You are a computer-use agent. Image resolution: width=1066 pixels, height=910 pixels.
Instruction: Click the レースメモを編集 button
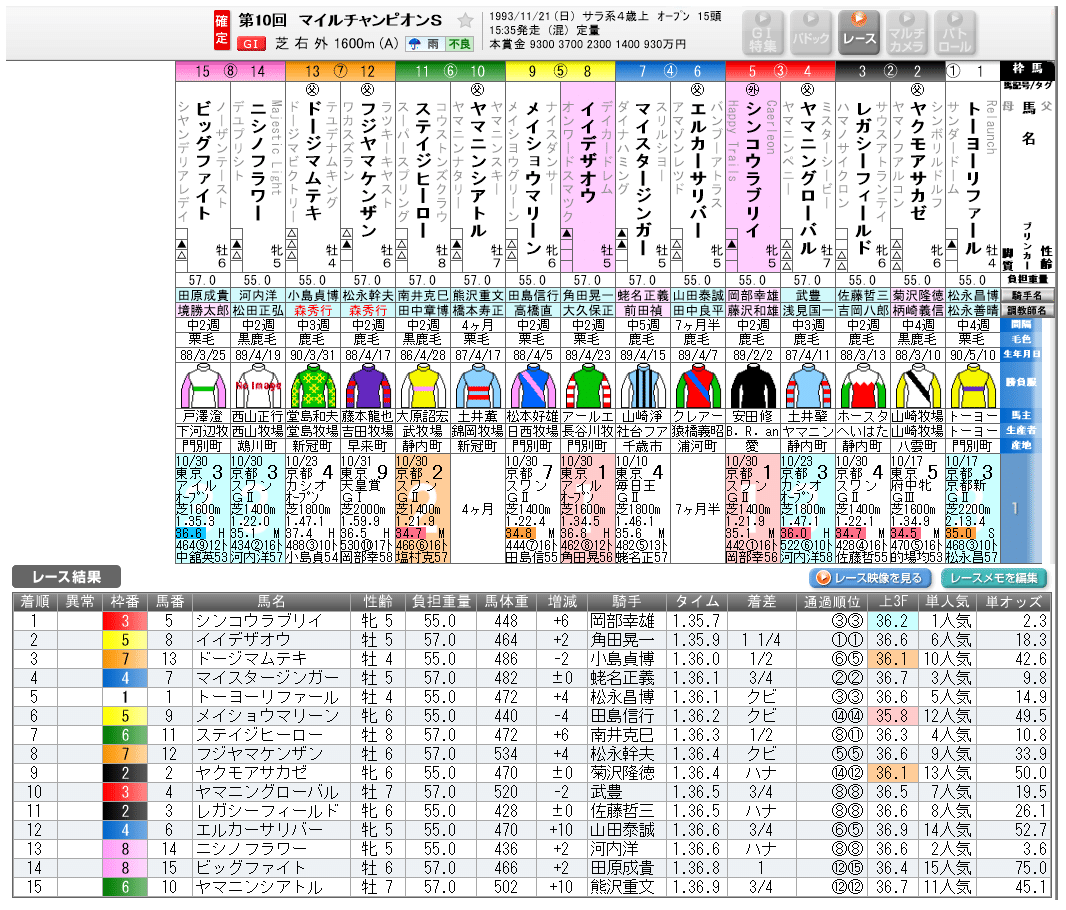click(x=994, y=578)
